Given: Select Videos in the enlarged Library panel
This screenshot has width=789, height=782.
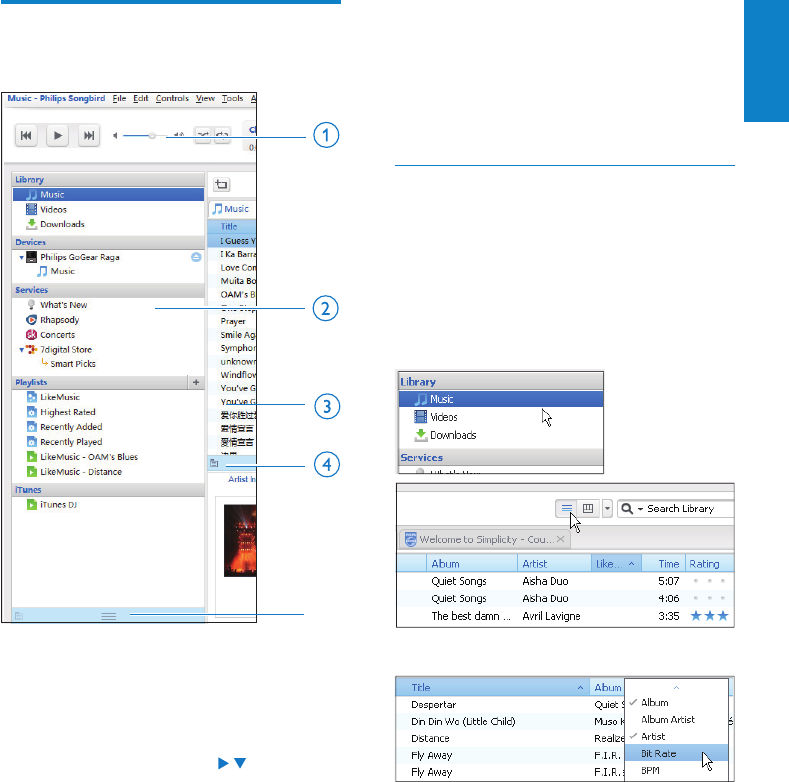Looking at the screenshot, I should coord(501,417).
